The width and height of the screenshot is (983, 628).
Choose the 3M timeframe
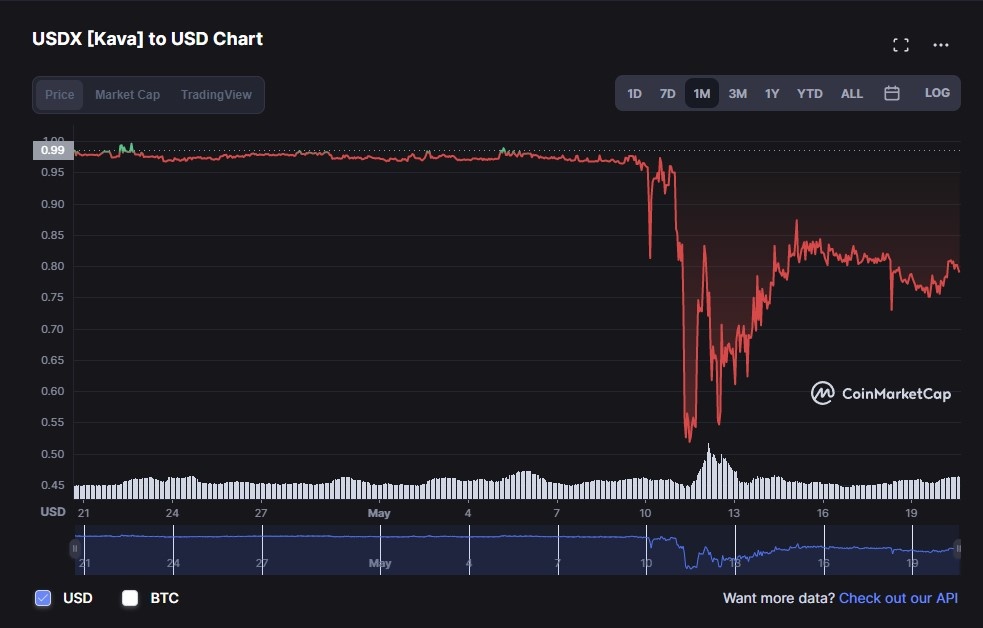[737, 93]
